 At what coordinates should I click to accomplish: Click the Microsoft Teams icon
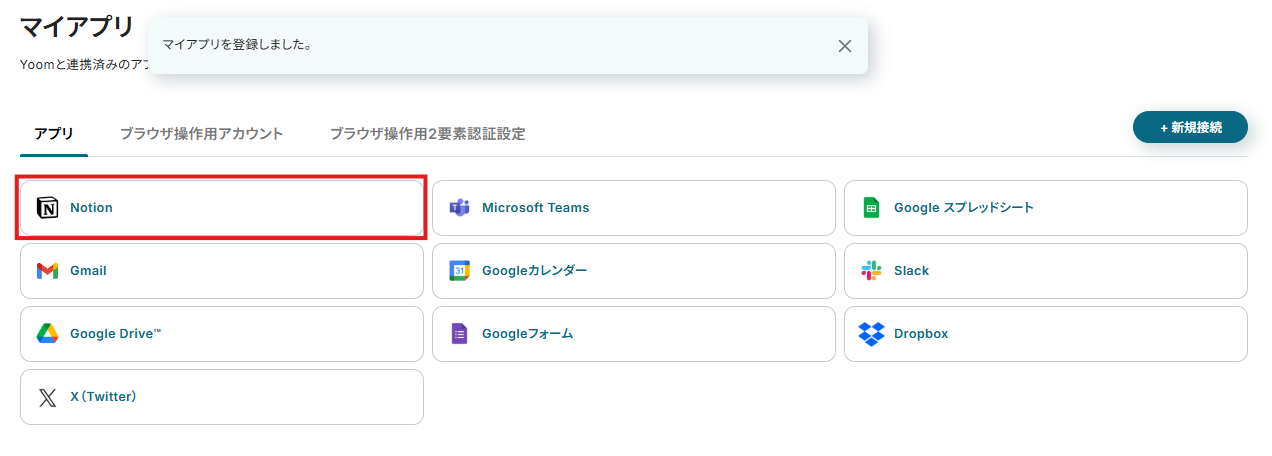click(x=459, y=208)
